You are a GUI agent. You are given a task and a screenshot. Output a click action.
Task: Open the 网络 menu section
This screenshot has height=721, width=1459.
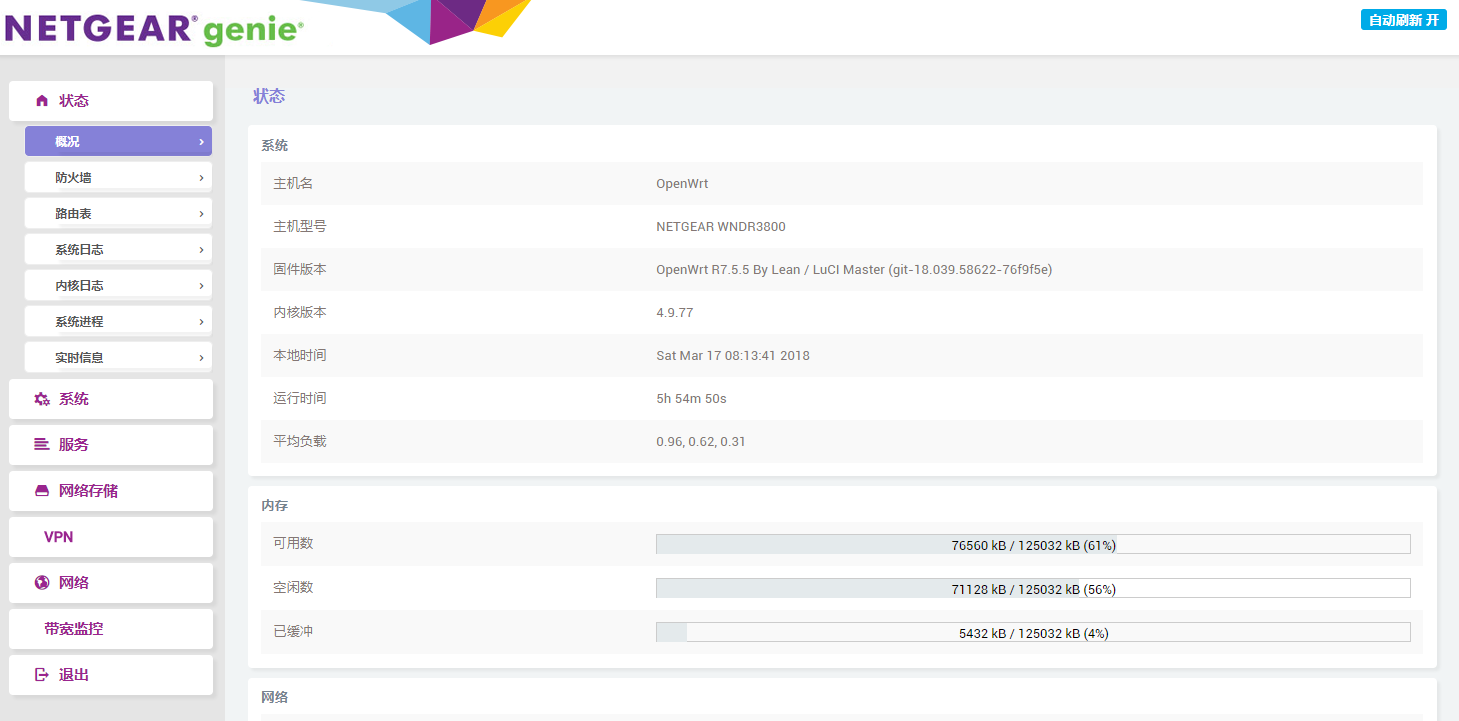[111, 583]
